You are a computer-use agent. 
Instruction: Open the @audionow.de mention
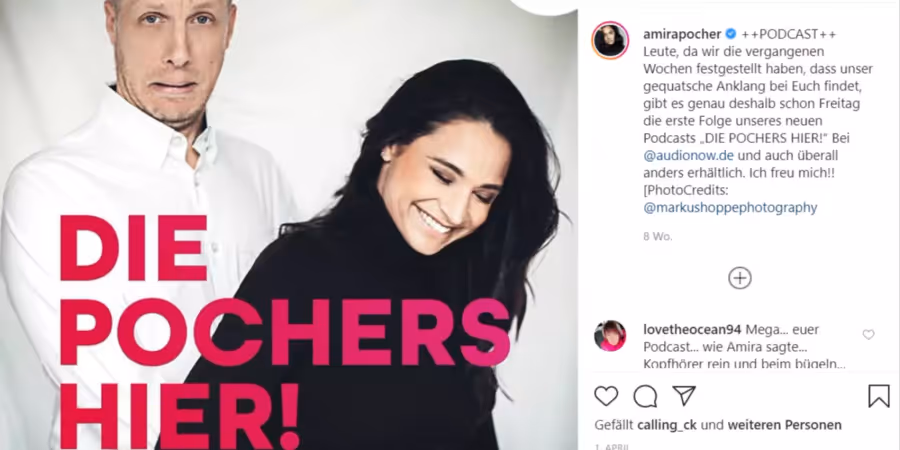[688, 156]
